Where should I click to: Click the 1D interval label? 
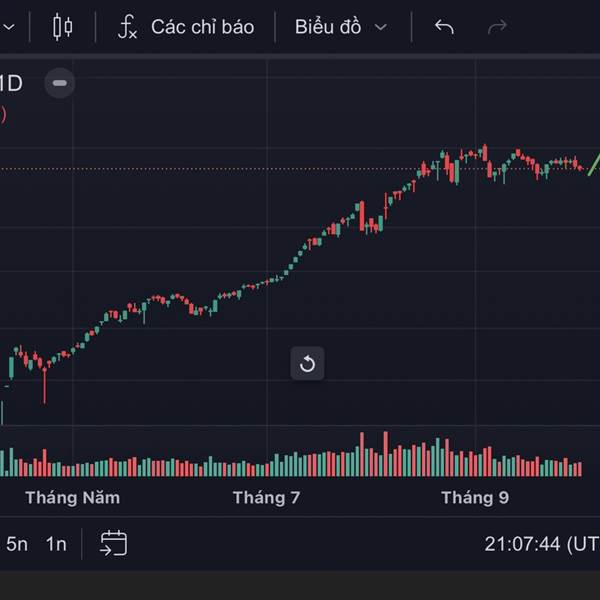tap(10, 83)
